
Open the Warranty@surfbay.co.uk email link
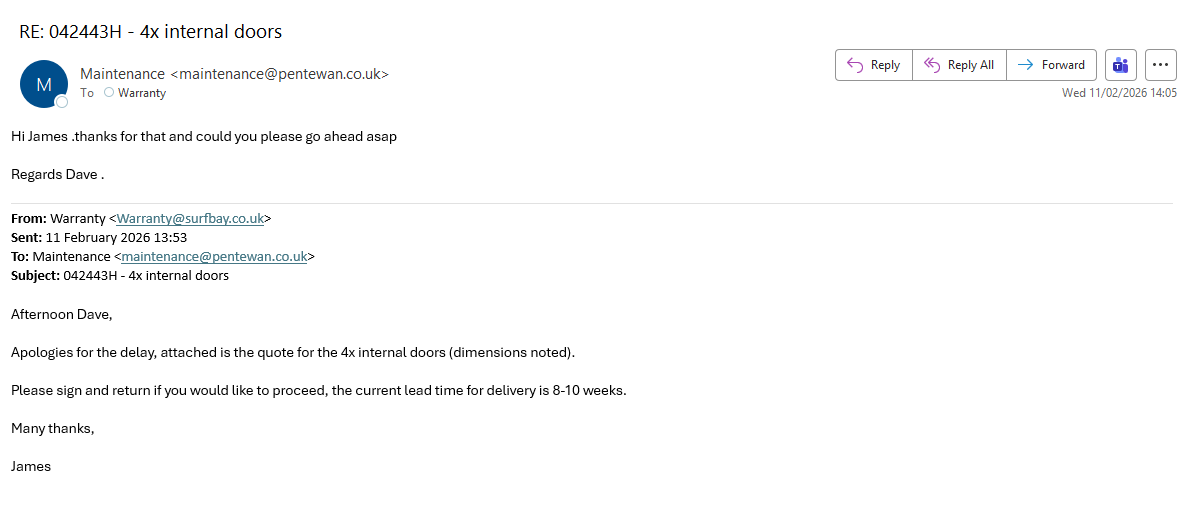pos(190,218)
